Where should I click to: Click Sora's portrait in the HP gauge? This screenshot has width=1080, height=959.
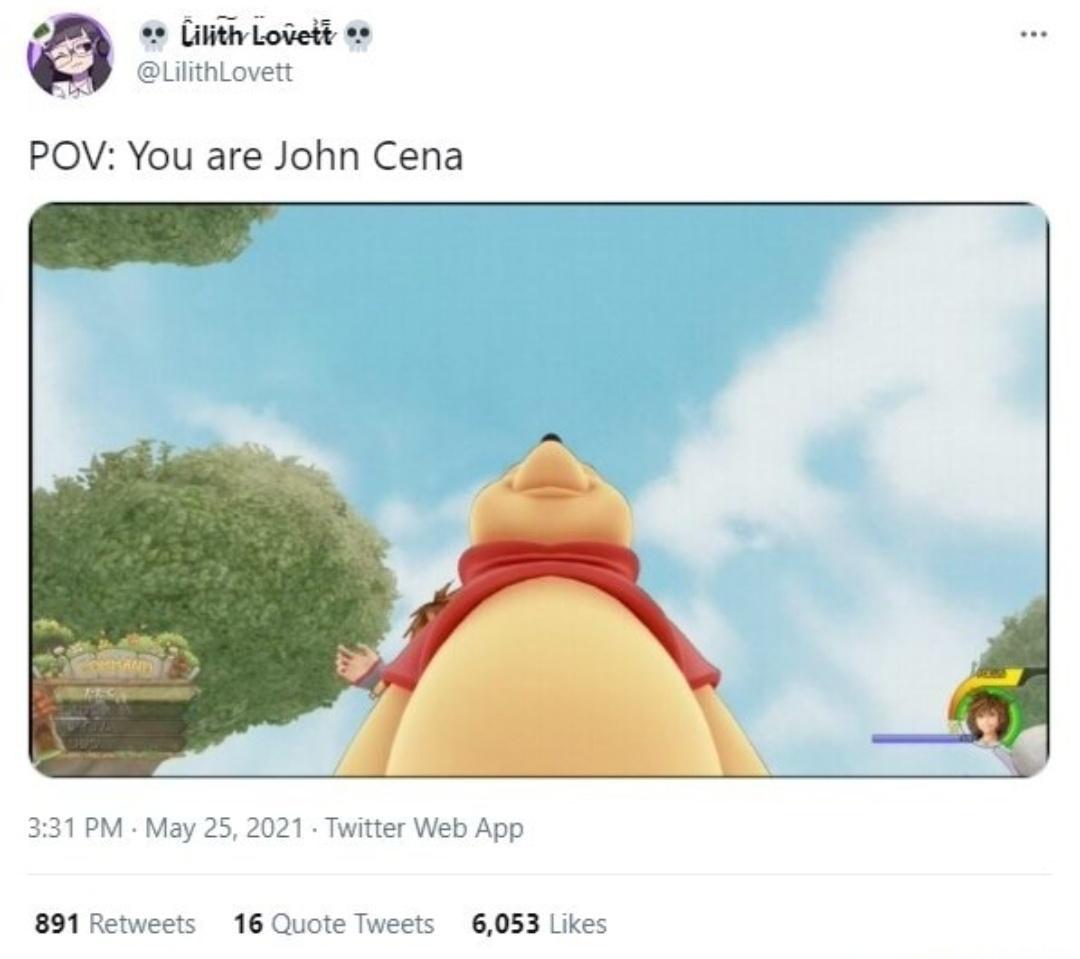point(984,719)
